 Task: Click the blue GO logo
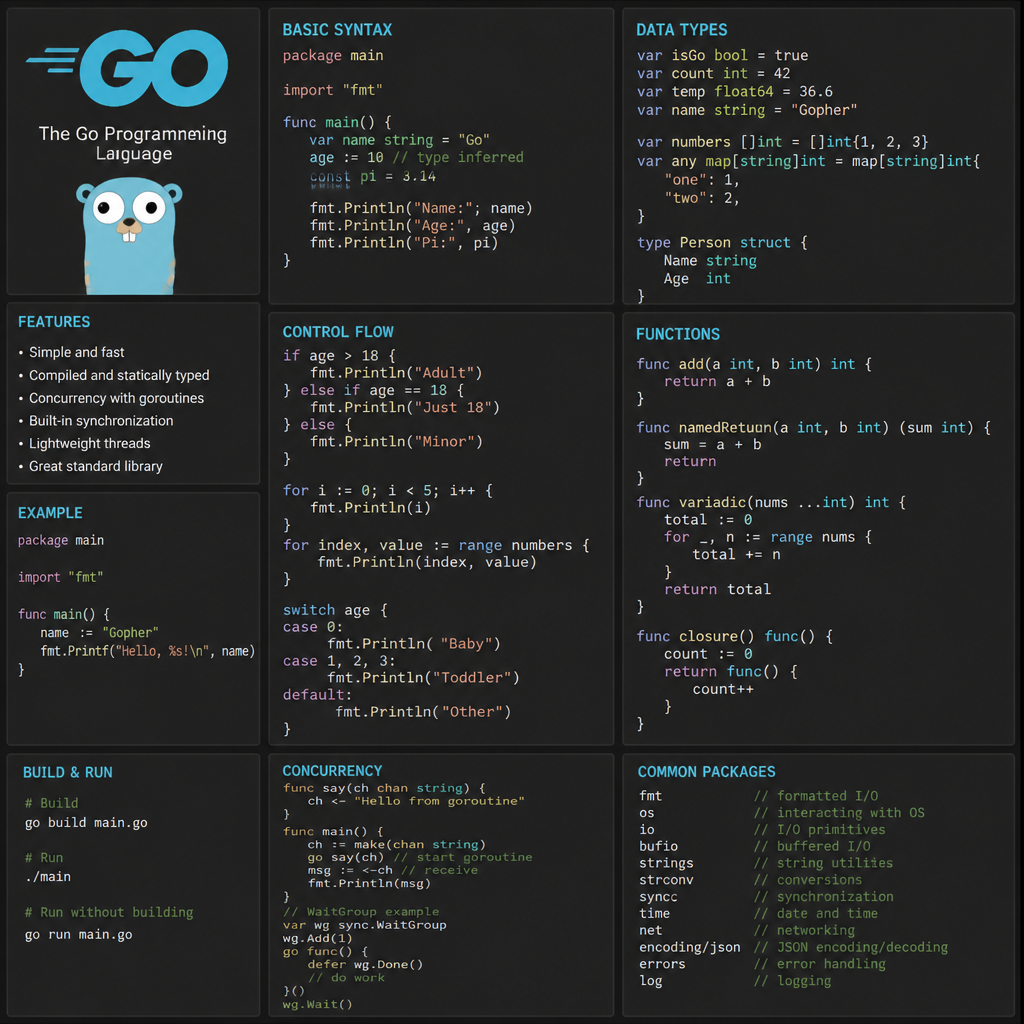(128, 67)
